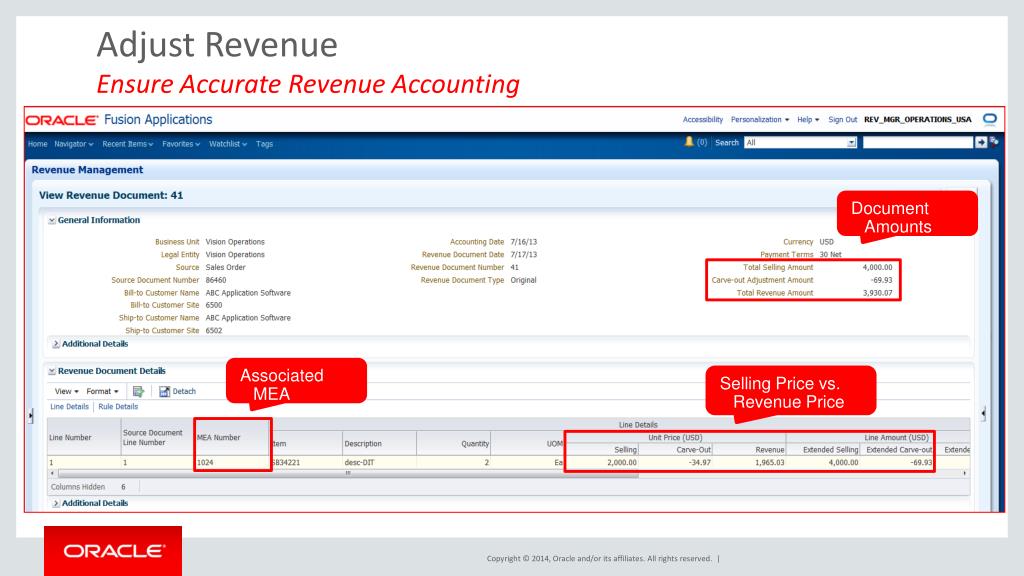Click the Detach button label
This screenshot has width=1024, height=576.
tap(184, 391)
